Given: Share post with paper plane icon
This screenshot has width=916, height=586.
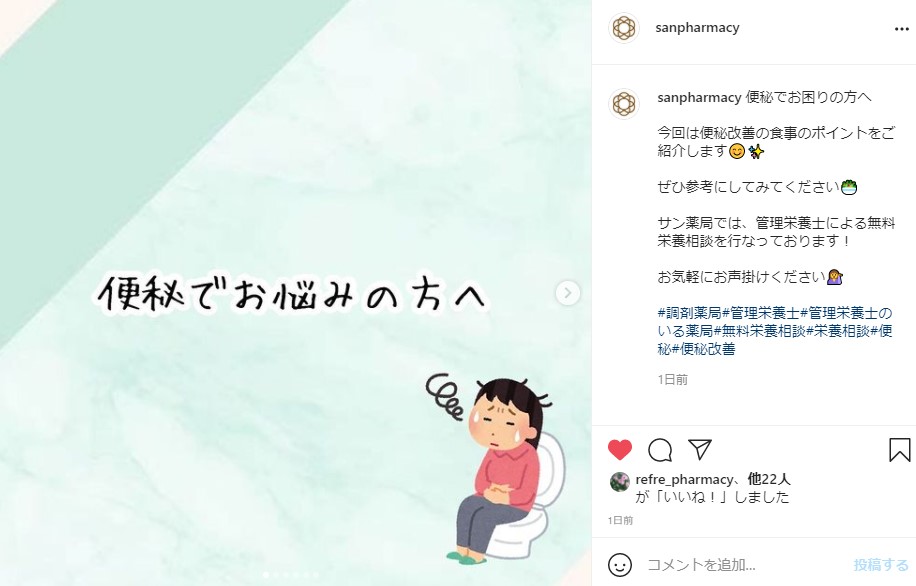Looking at the screenshot, I should pos(700,449).
